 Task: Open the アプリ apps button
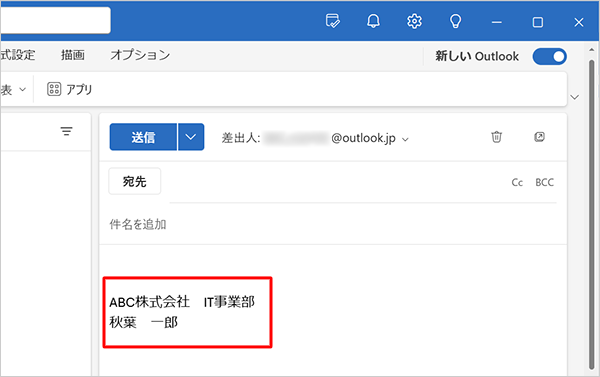tap(69, 90)
